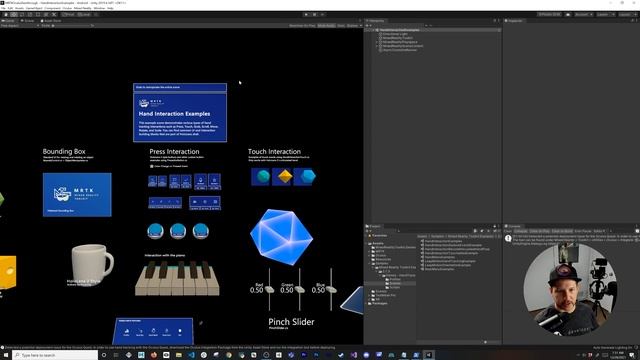Open the Mixed Reality menu
The image size is (640, 360).
[x=82, y=8]
